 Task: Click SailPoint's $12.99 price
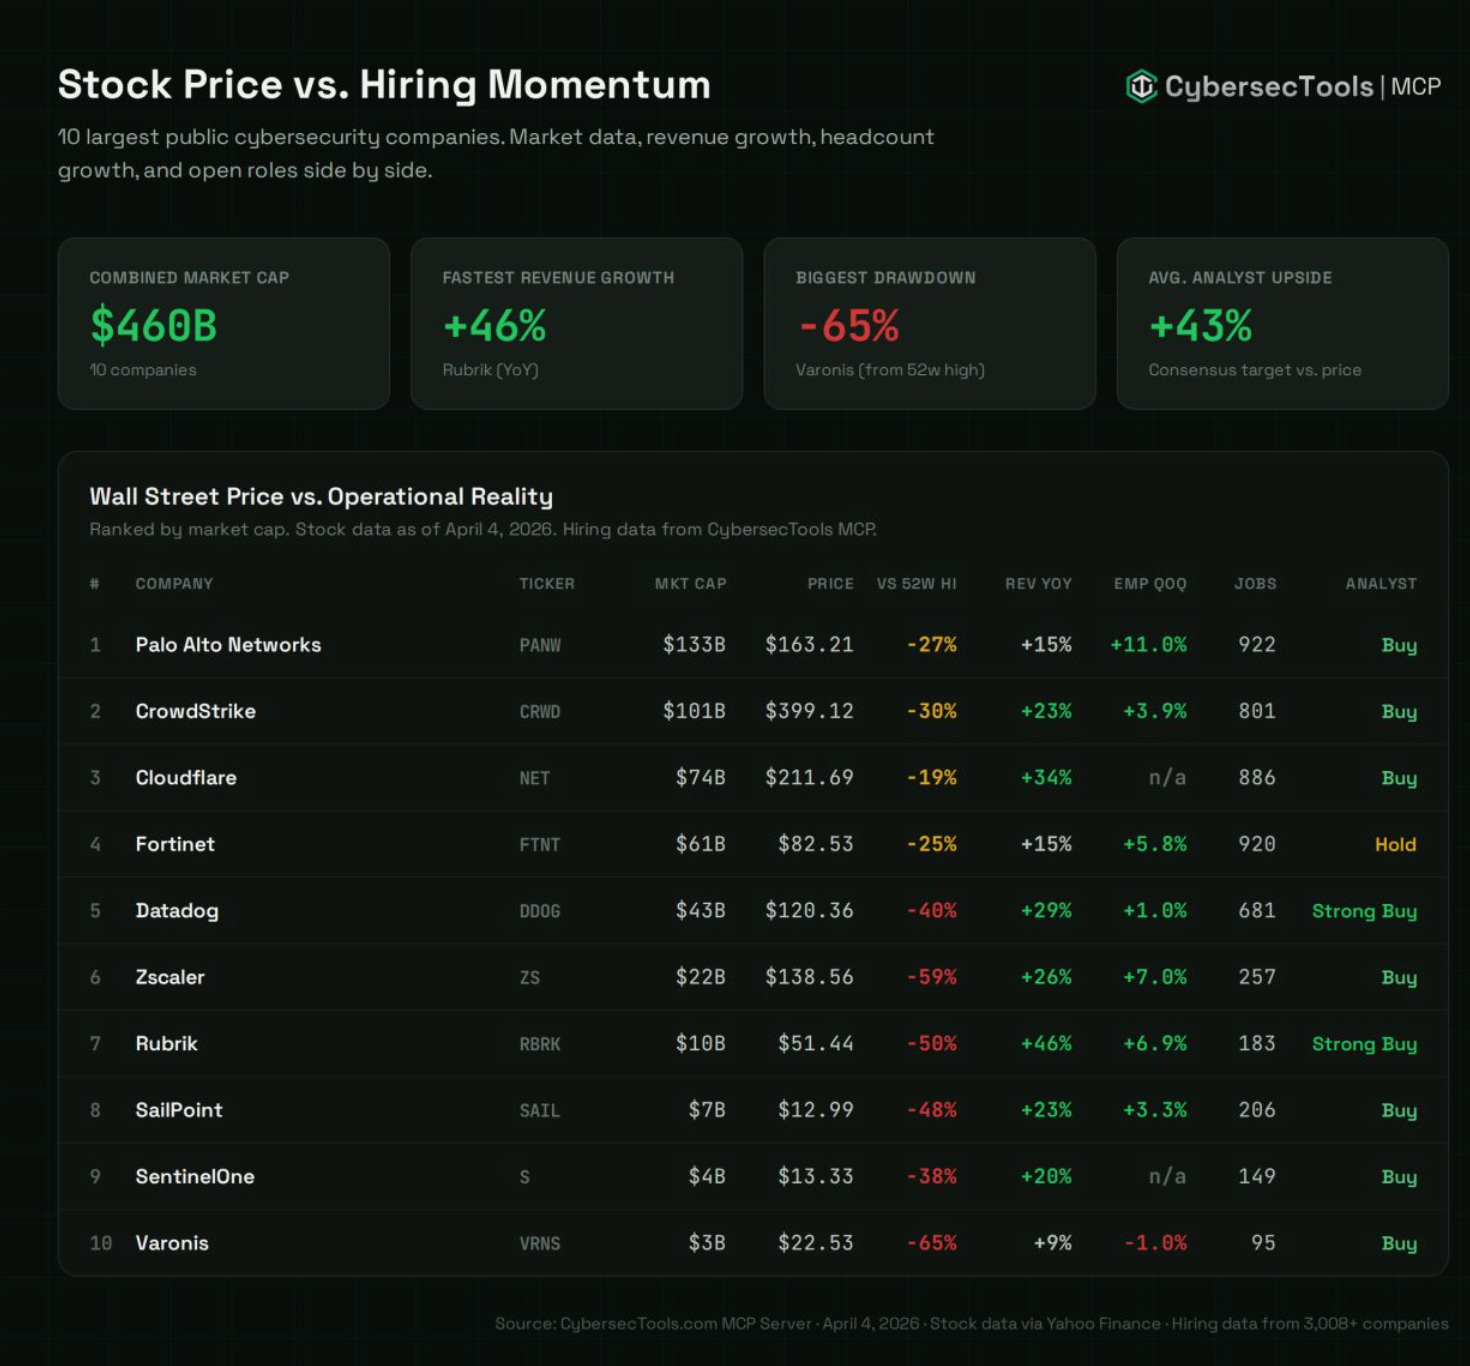pos(816,1110)
